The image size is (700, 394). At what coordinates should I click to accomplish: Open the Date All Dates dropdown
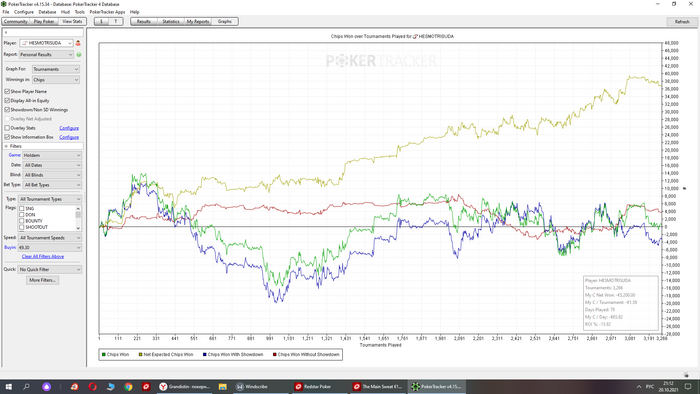pos(52,165)
